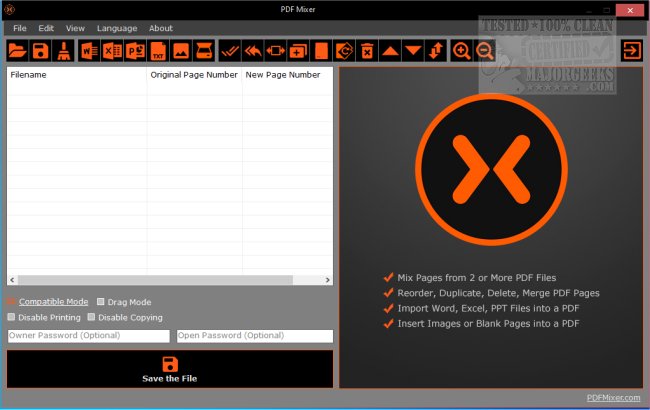
Task: Click the New Page Number column header
Action: pos(287,75)
